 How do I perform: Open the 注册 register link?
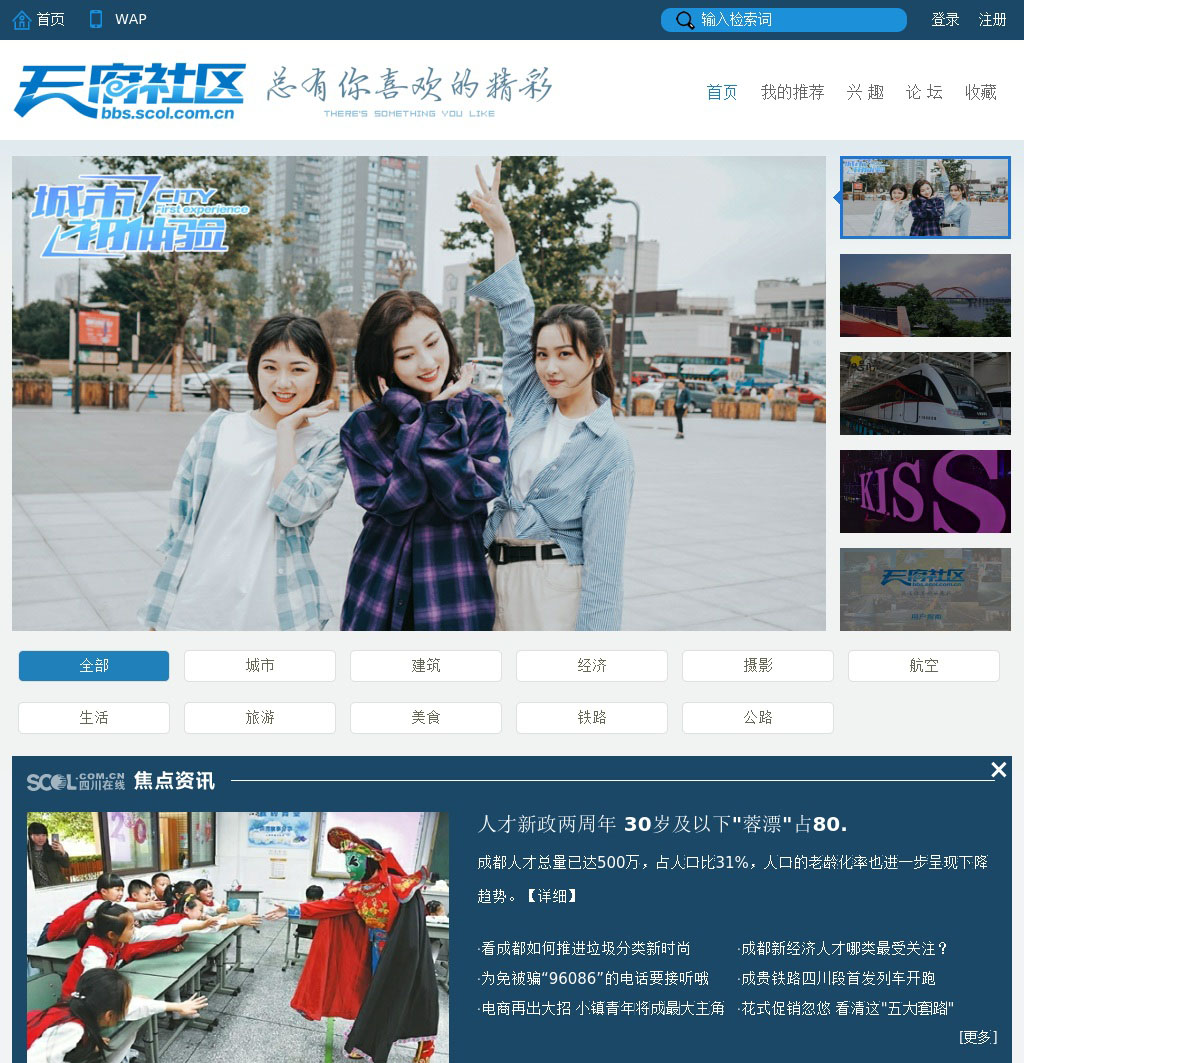(992, 20)
